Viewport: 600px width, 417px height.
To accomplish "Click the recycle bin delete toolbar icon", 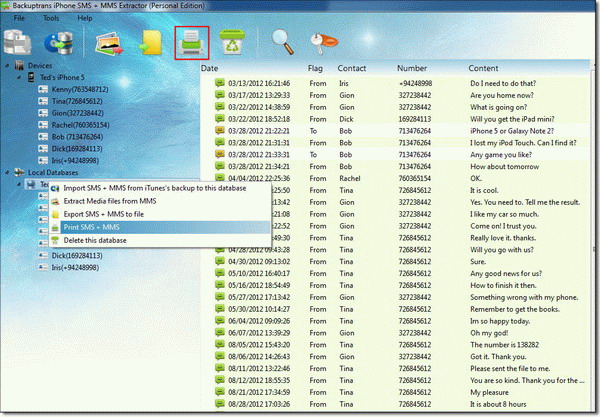I will 232,42.
